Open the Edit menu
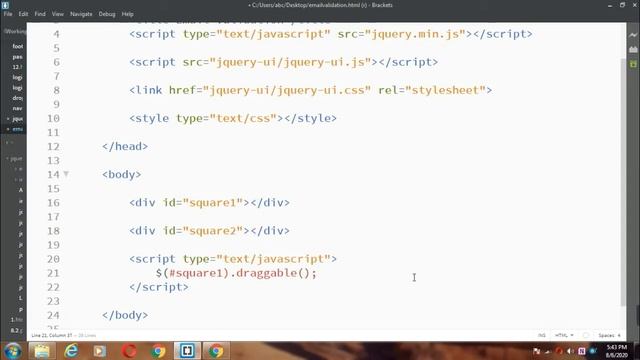This screenshot has height=360, width=640. click(23, 14)
